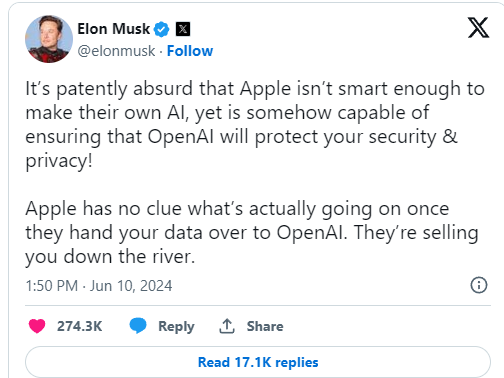The image size is (504, 378).
Task: Click the blue reply speech bubble icon
Action: click(x=138, y=325)
